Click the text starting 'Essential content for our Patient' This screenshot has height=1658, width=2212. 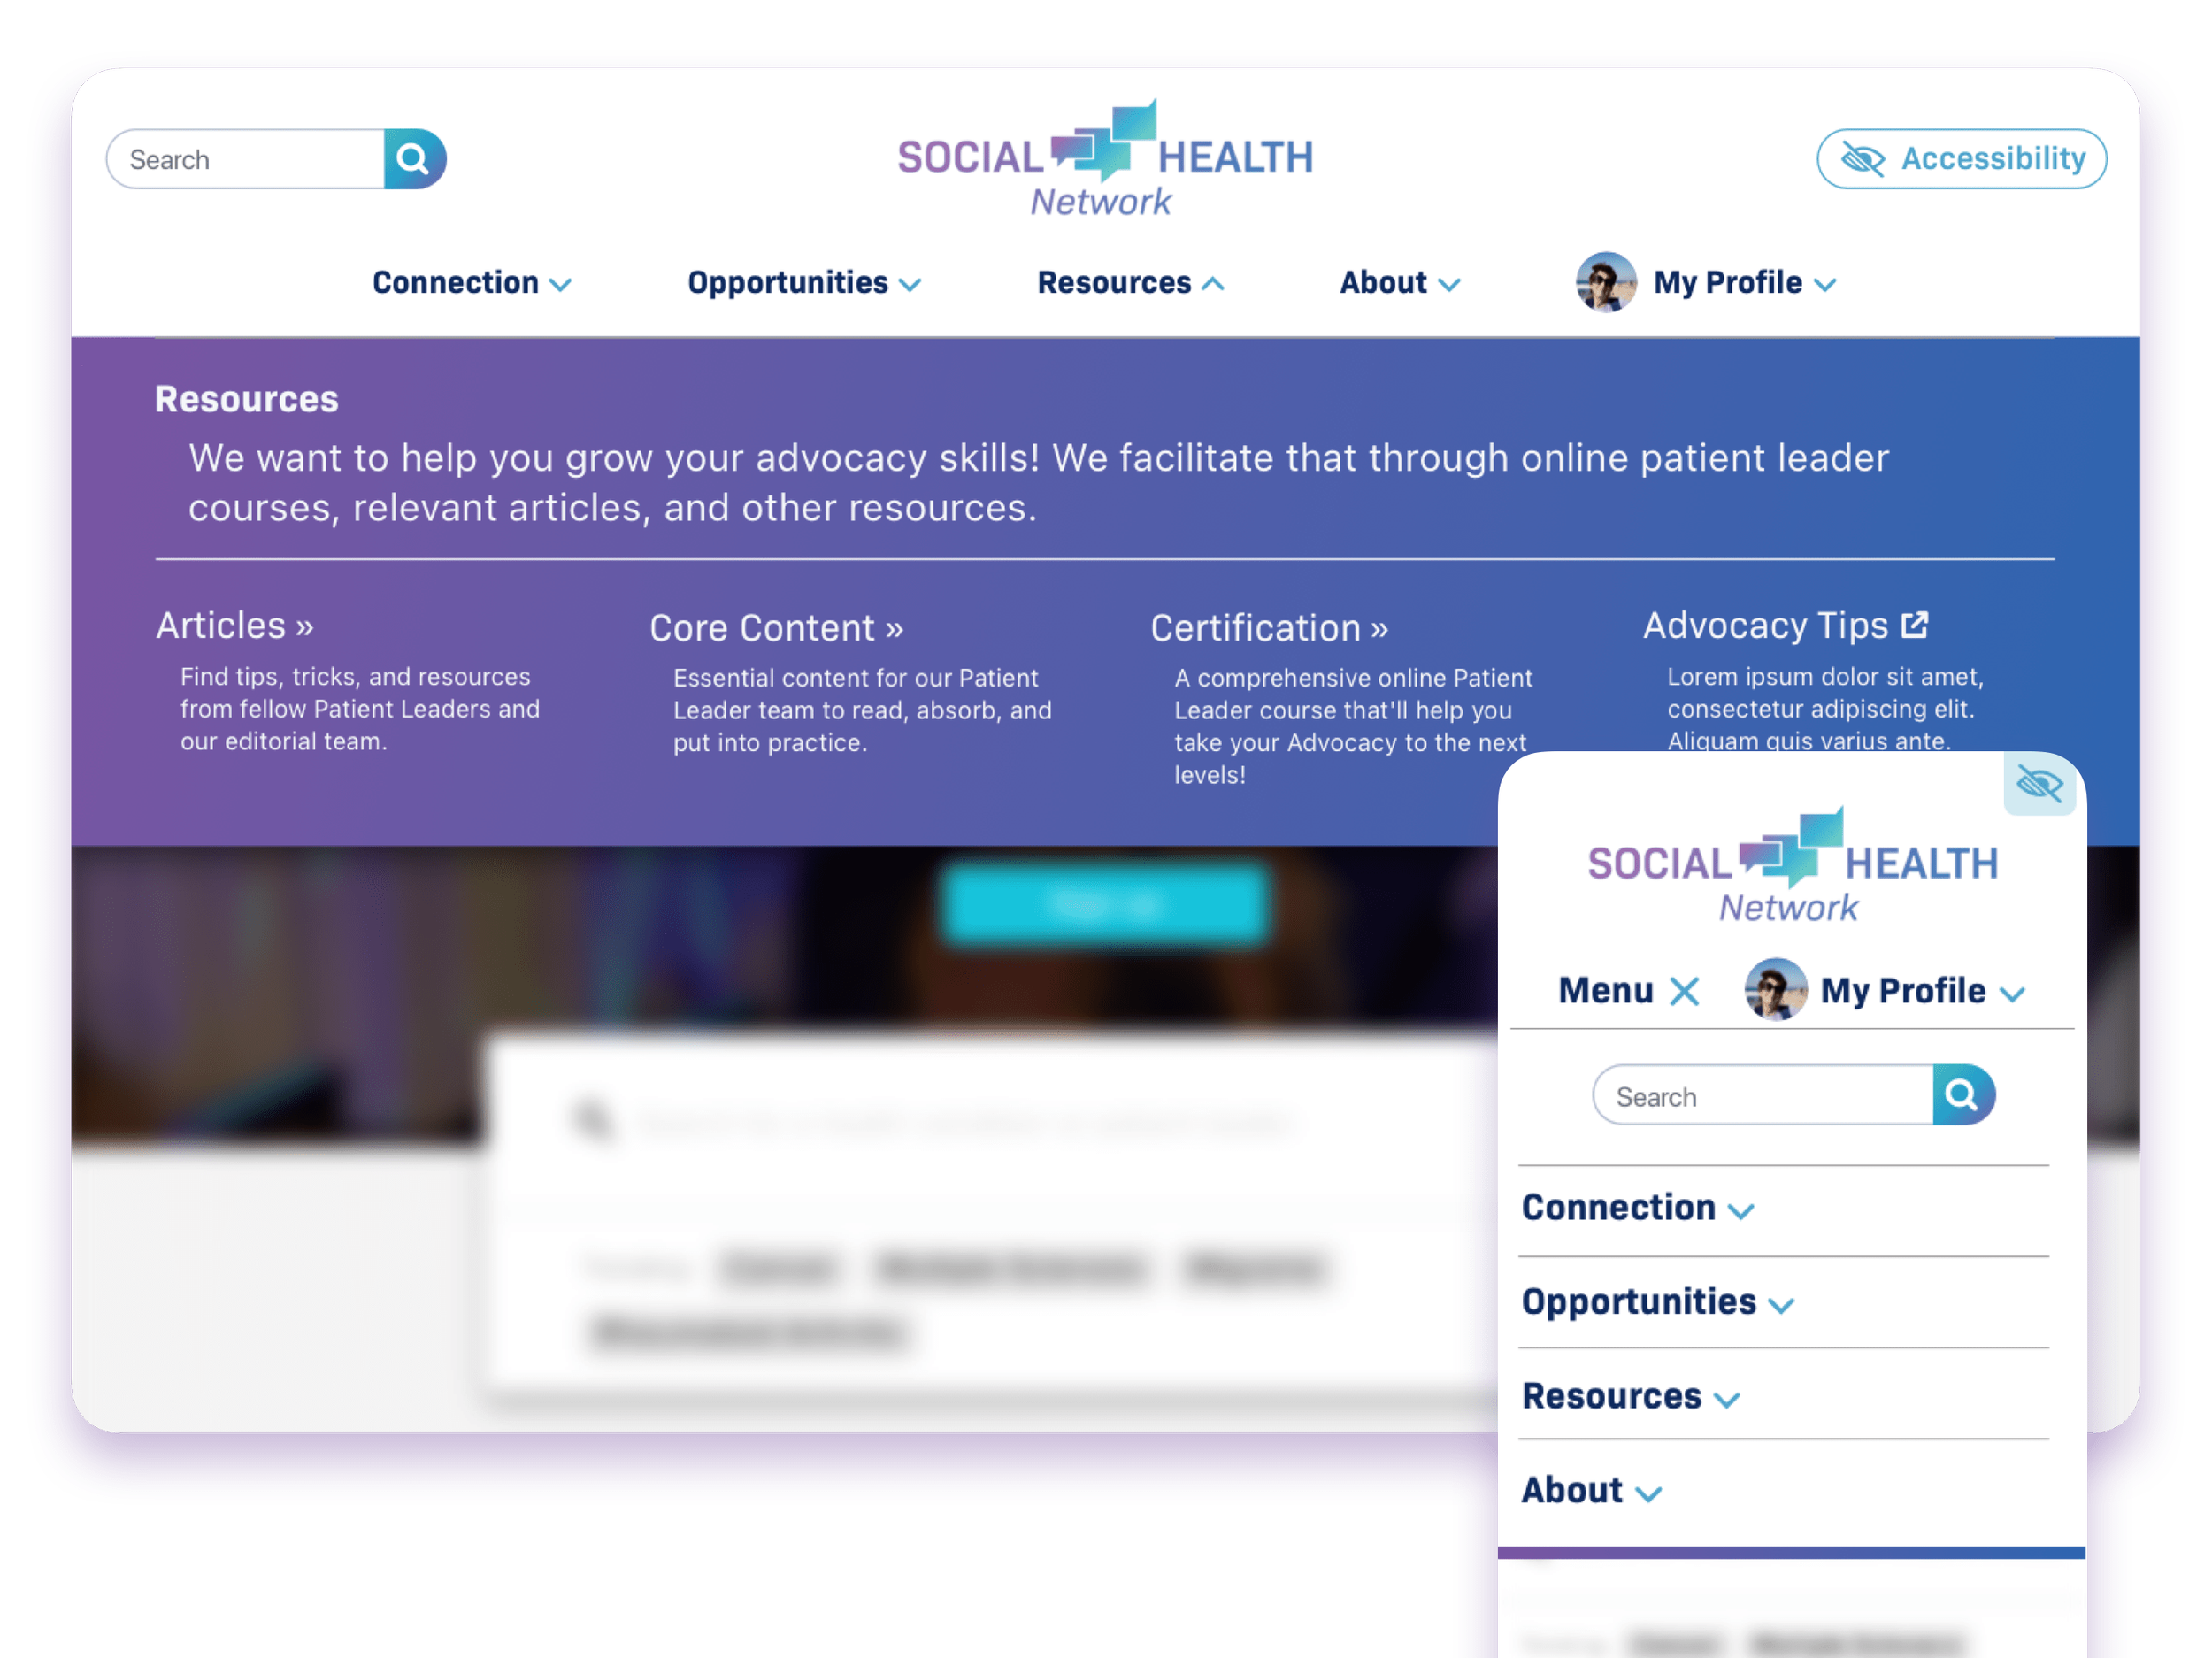862,710
